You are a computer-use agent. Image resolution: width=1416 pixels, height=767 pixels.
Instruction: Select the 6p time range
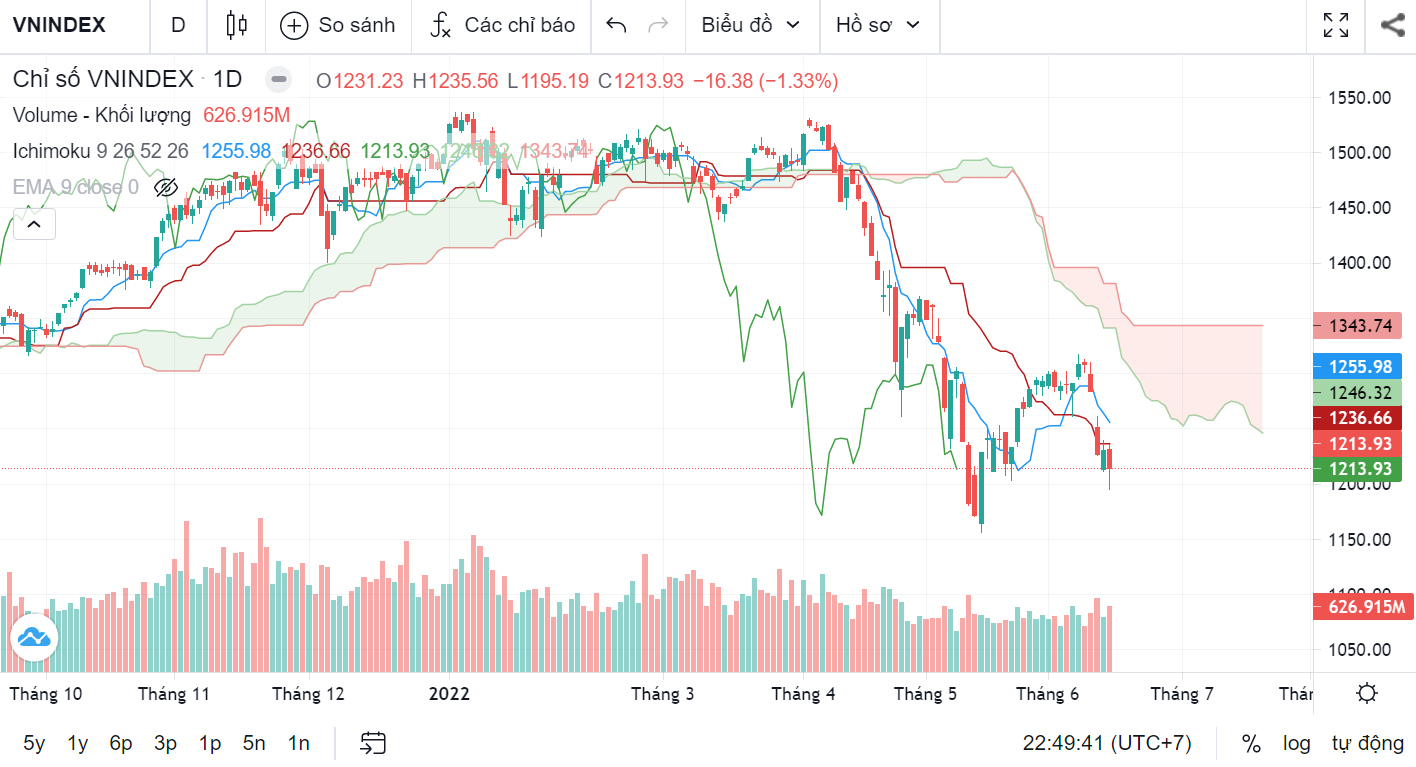point(121,743)
